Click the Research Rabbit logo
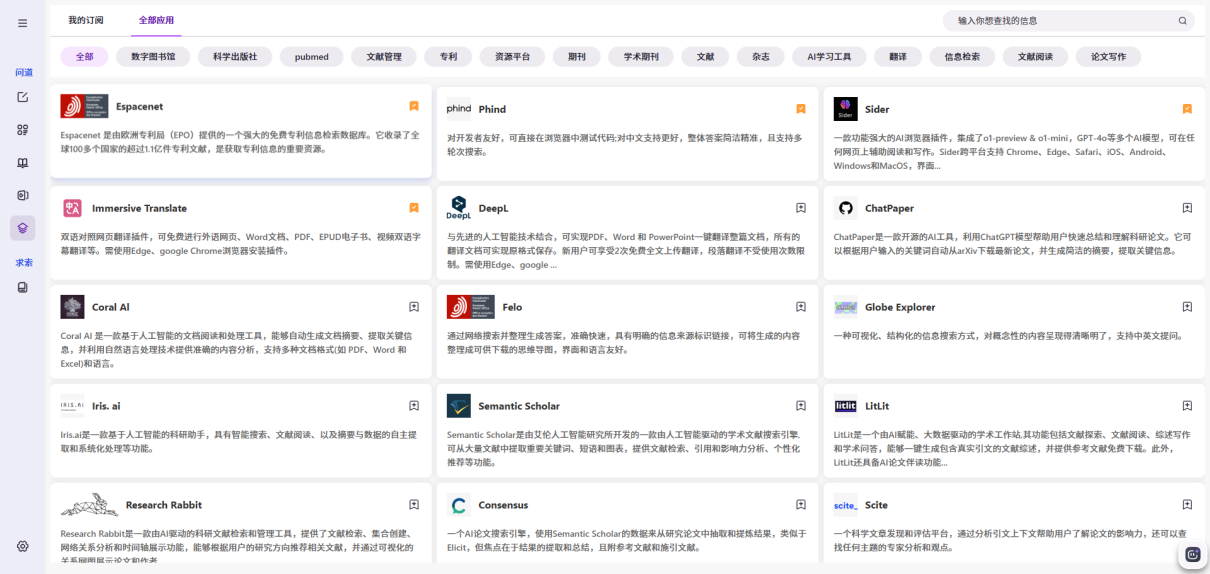1210x574 pixels. (x=89, y=505)
